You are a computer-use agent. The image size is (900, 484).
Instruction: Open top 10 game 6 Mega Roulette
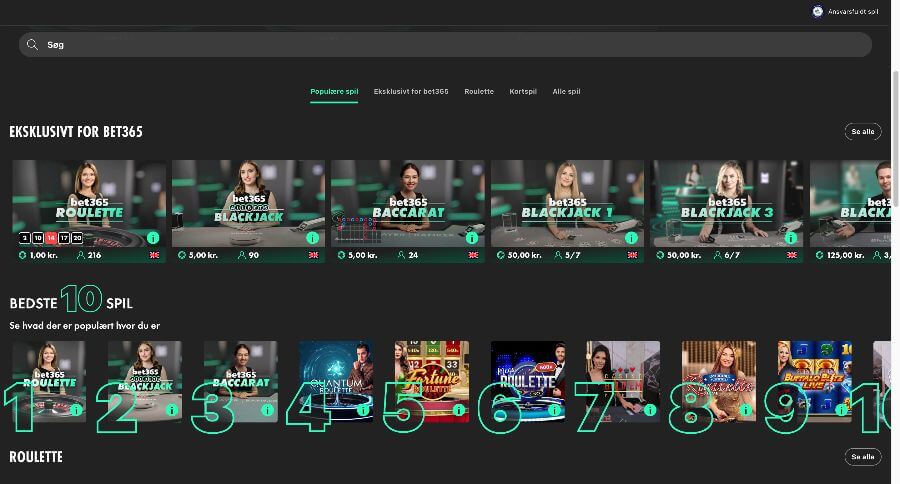click(528, 381)
